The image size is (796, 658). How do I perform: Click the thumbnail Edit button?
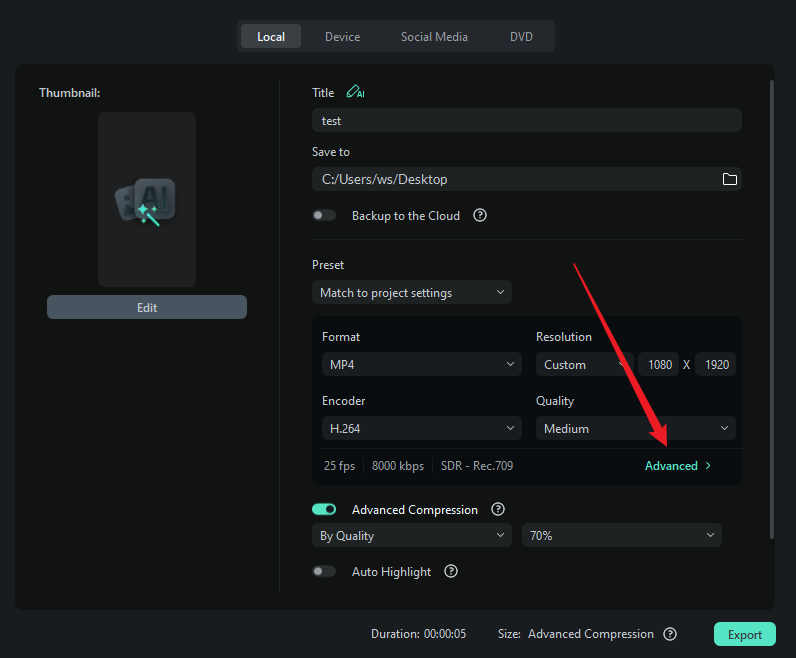tap(146, 307)
